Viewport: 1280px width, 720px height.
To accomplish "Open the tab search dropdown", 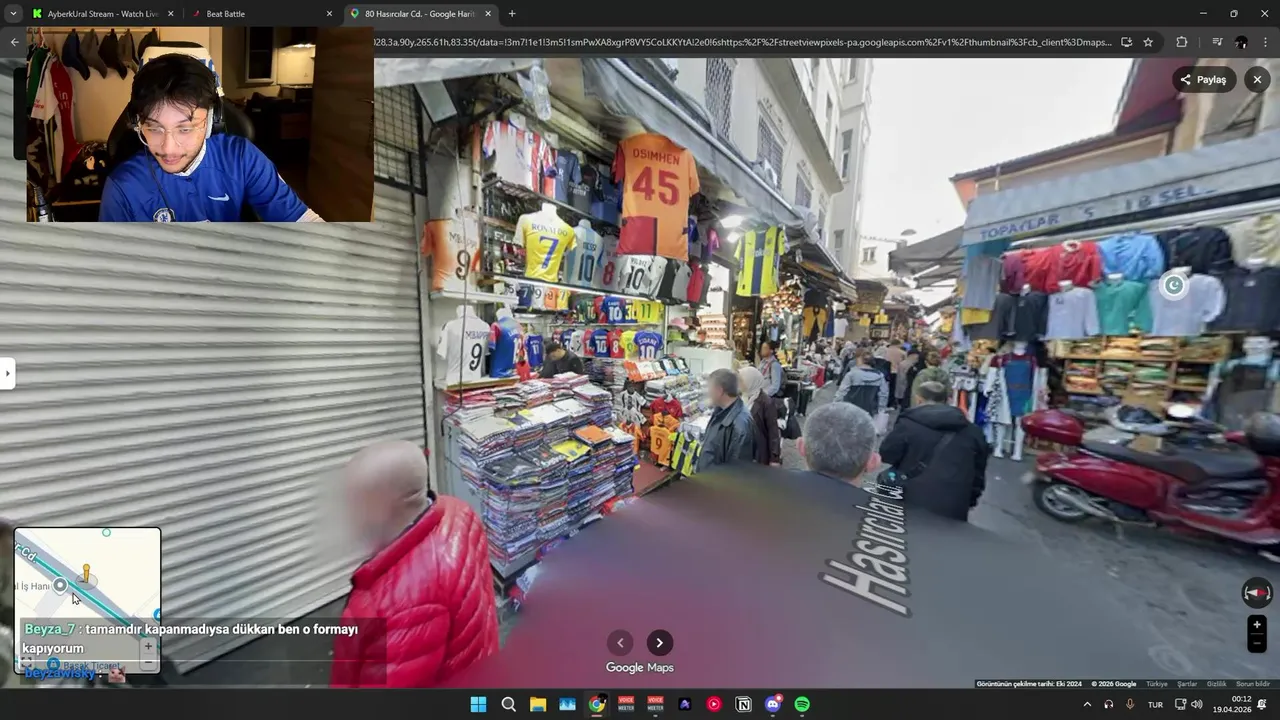I will [x=13, y=14].
